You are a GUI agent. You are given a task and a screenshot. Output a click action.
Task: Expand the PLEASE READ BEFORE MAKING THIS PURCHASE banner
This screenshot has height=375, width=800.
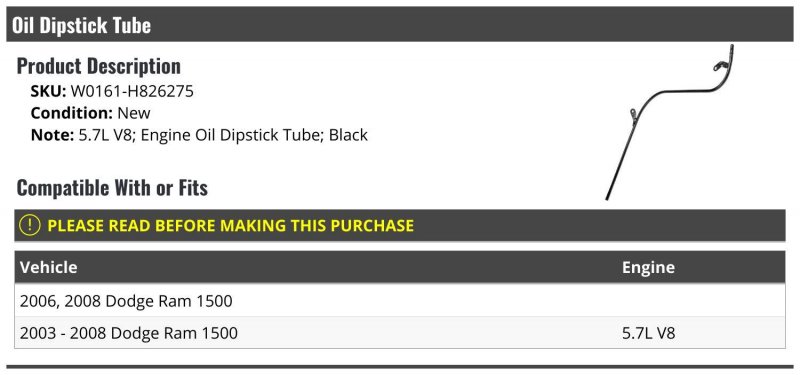[400, 225]
